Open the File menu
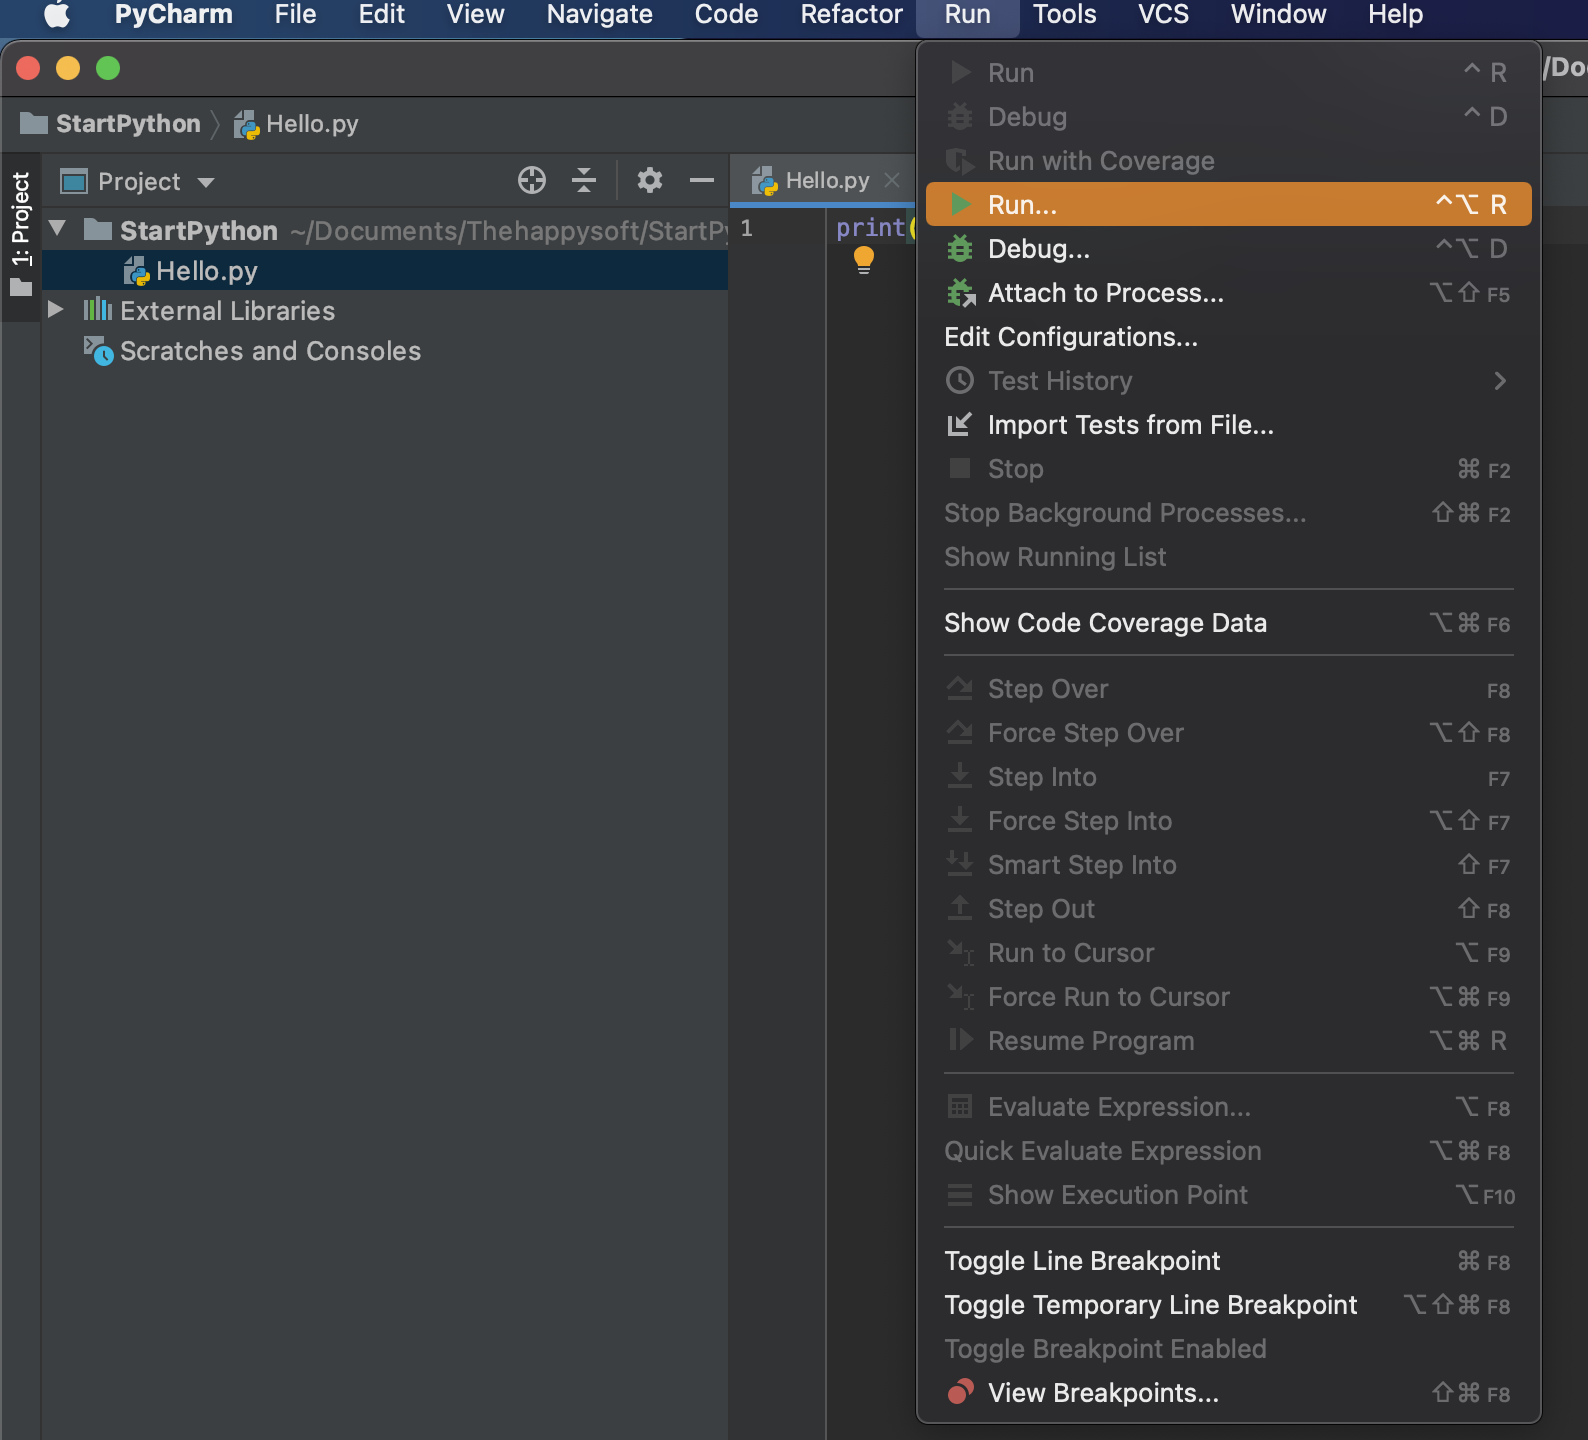 (x=296, y=14)
